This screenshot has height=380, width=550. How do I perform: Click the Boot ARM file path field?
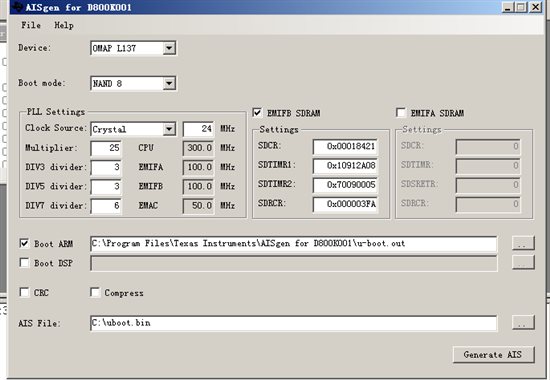pyautogui.click(x=294, y=244)
